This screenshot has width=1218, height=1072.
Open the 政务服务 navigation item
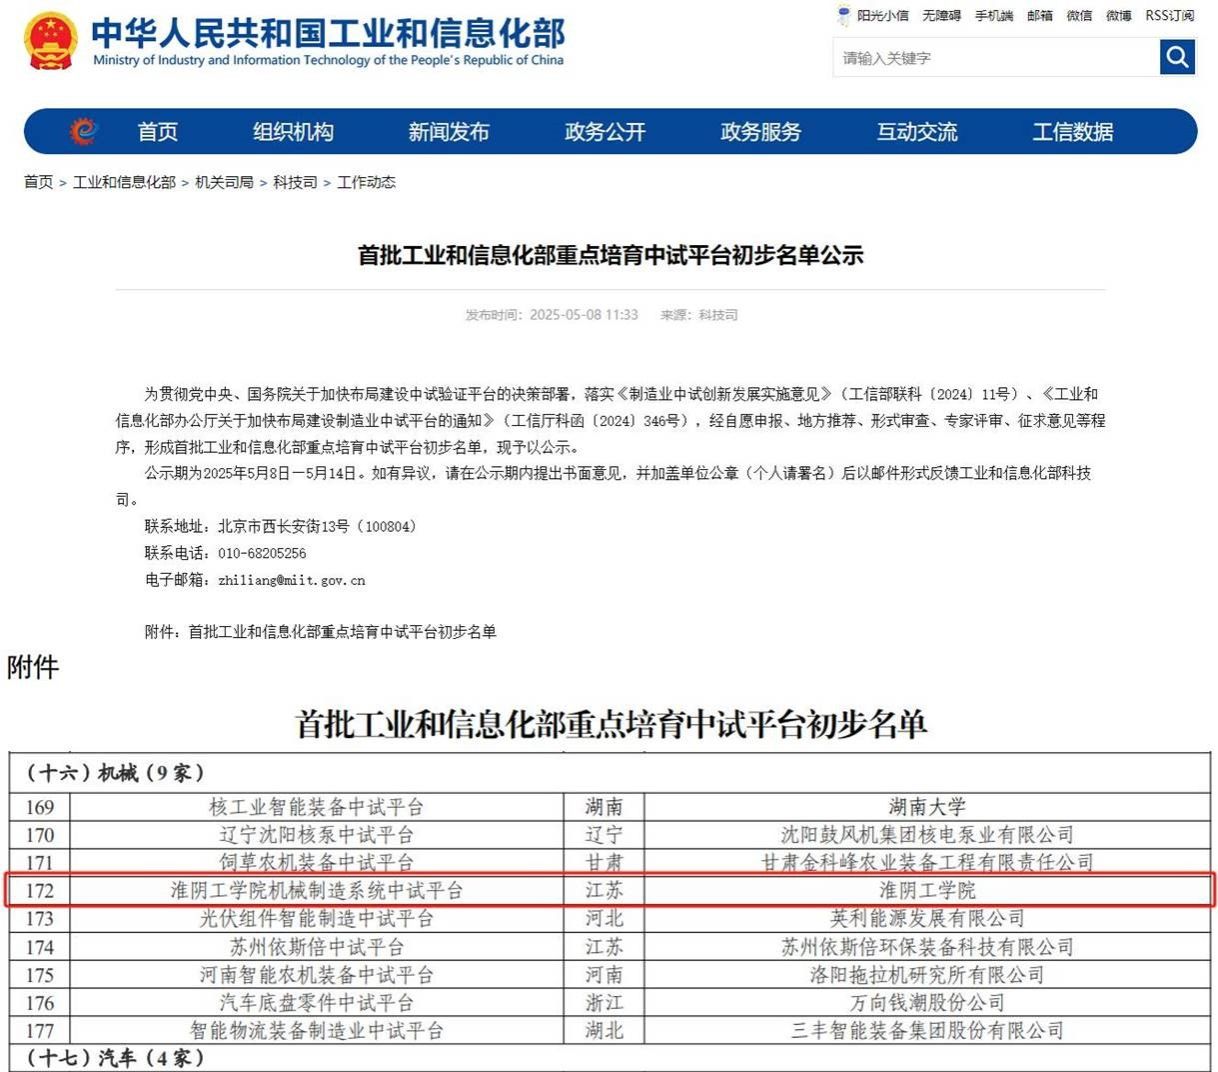[761, 132]
